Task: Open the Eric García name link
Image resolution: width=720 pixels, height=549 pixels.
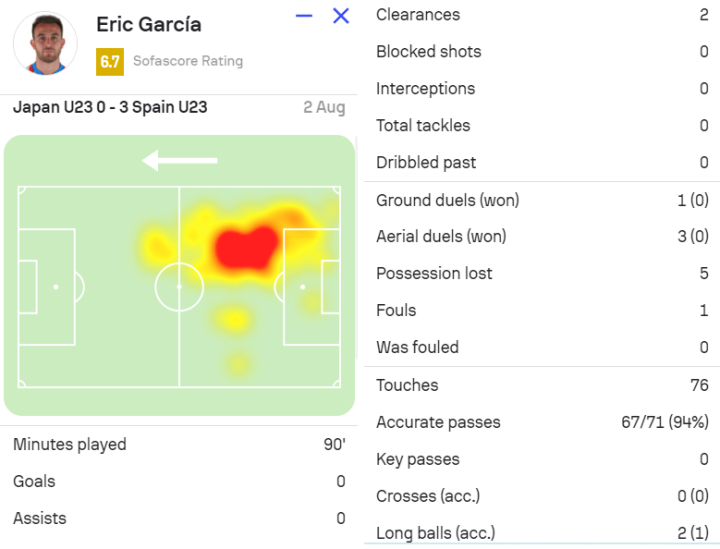Action: (148, 24)
